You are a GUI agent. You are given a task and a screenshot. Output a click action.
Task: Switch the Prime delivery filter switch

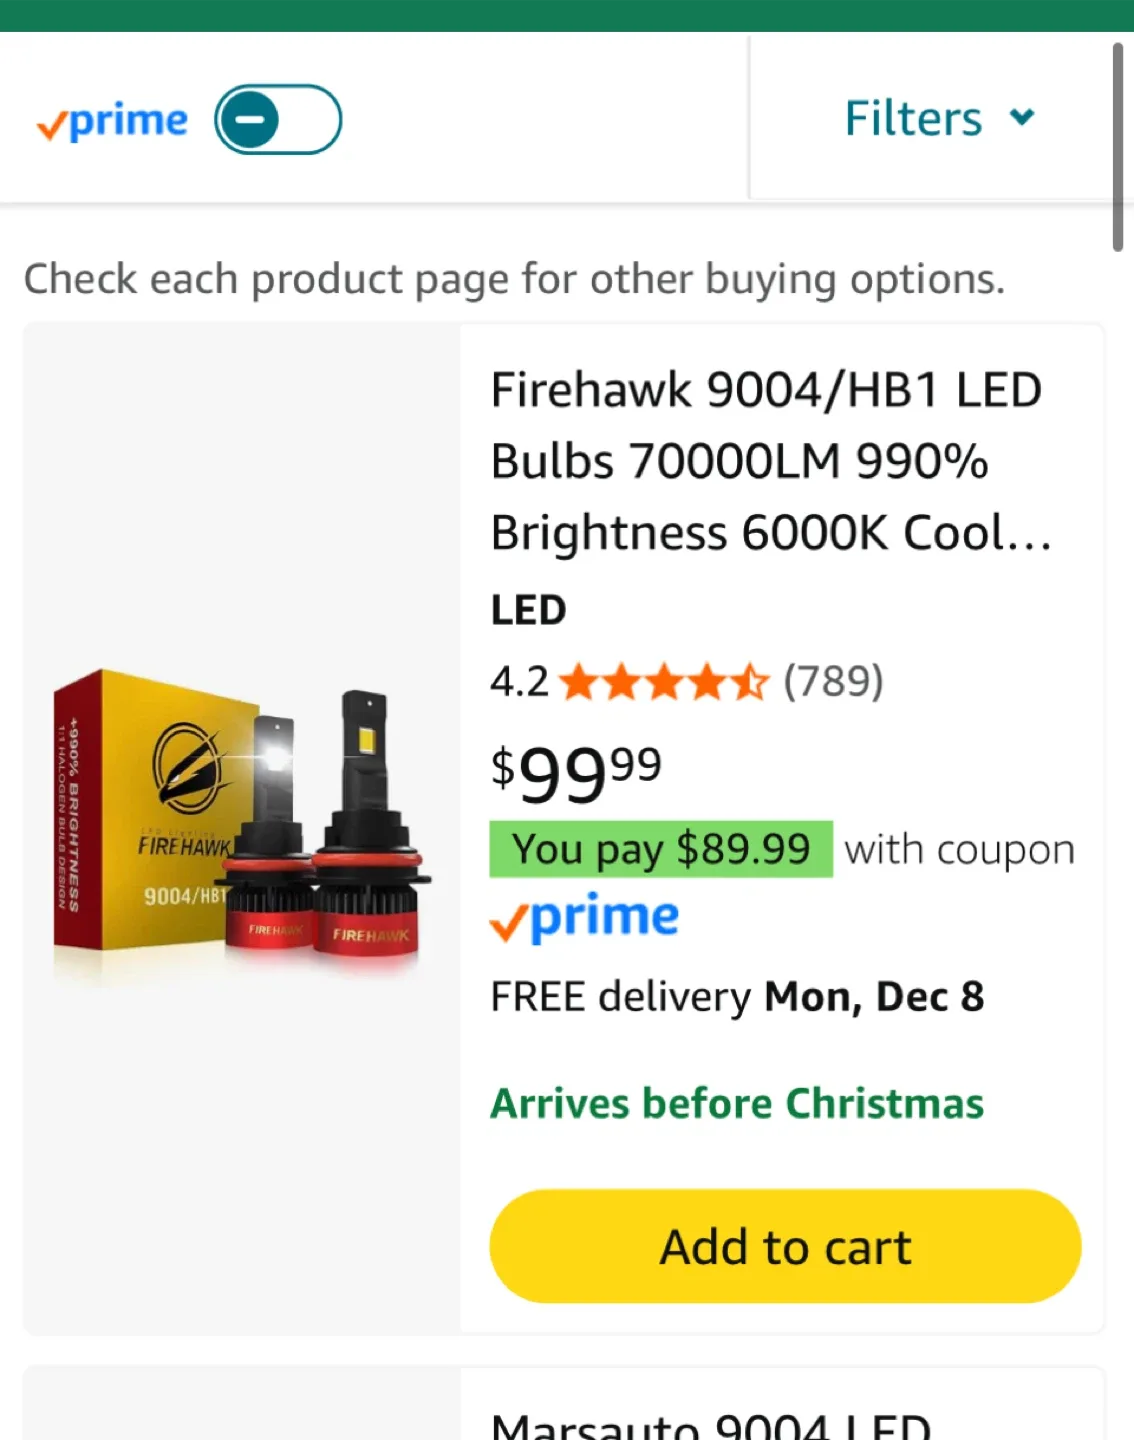click(278, 118)
